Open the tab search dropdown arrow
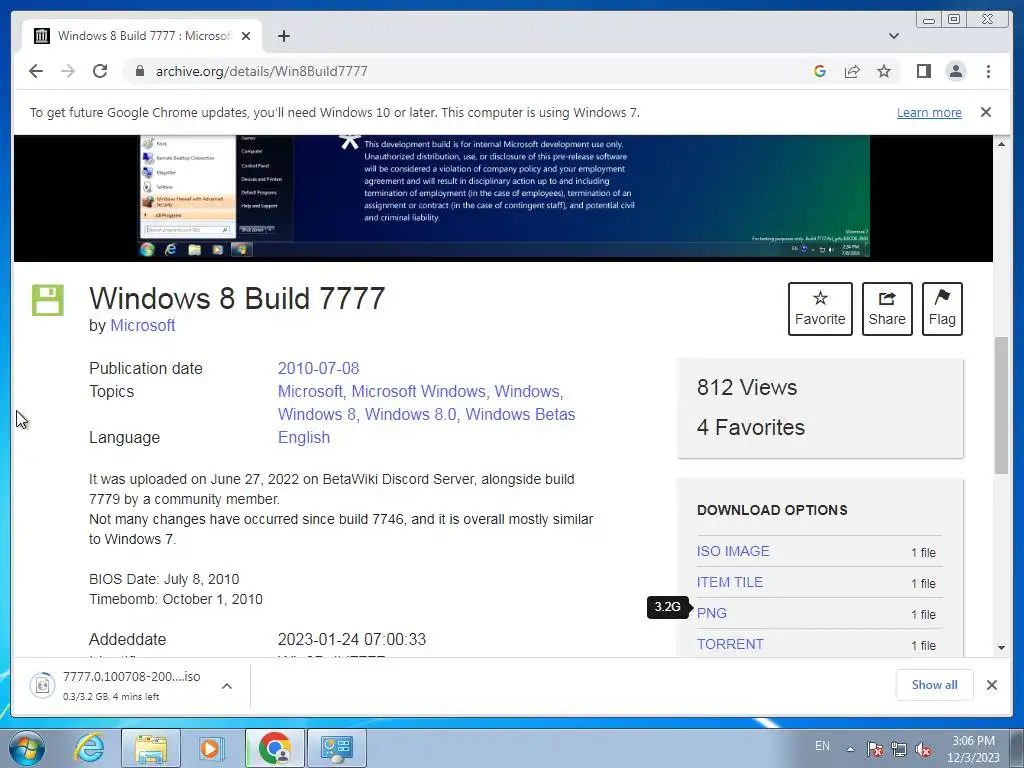 pos(893,36)
